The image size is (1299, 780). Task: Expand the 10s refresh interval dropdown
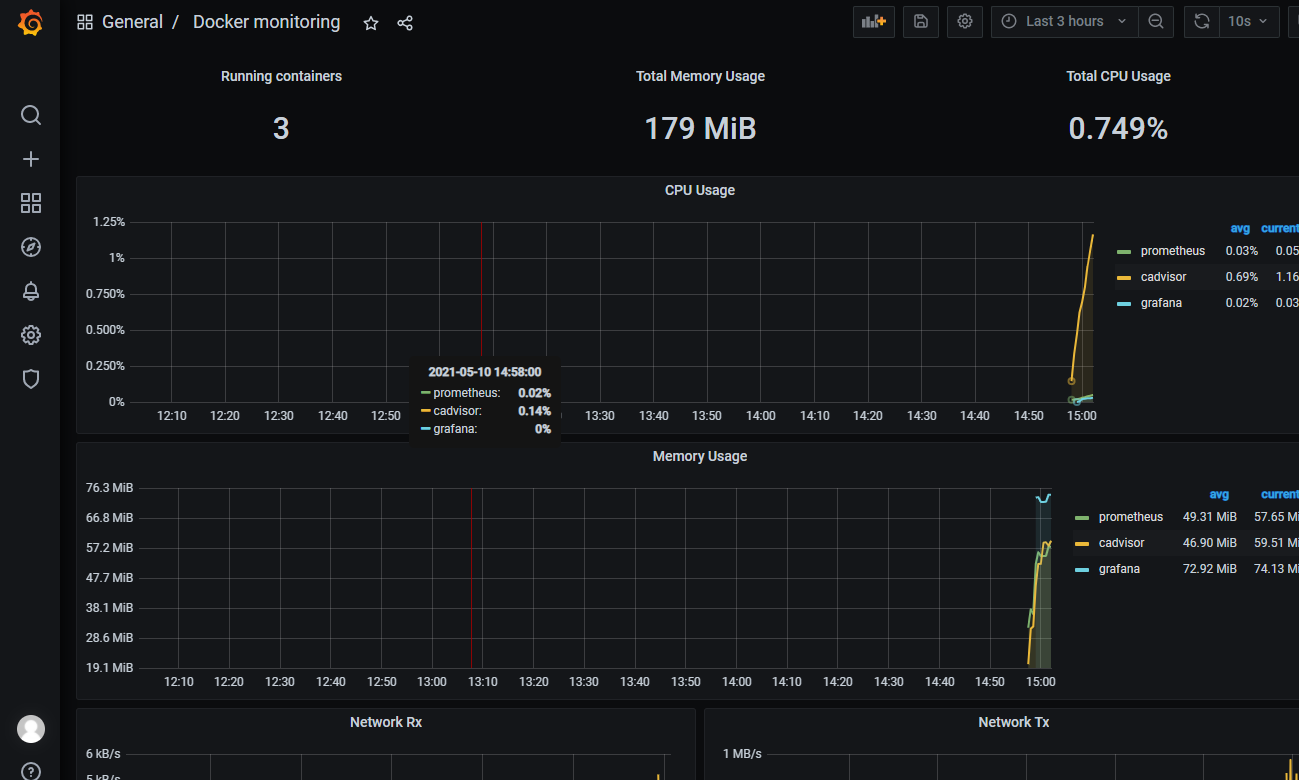(1248, 21)
